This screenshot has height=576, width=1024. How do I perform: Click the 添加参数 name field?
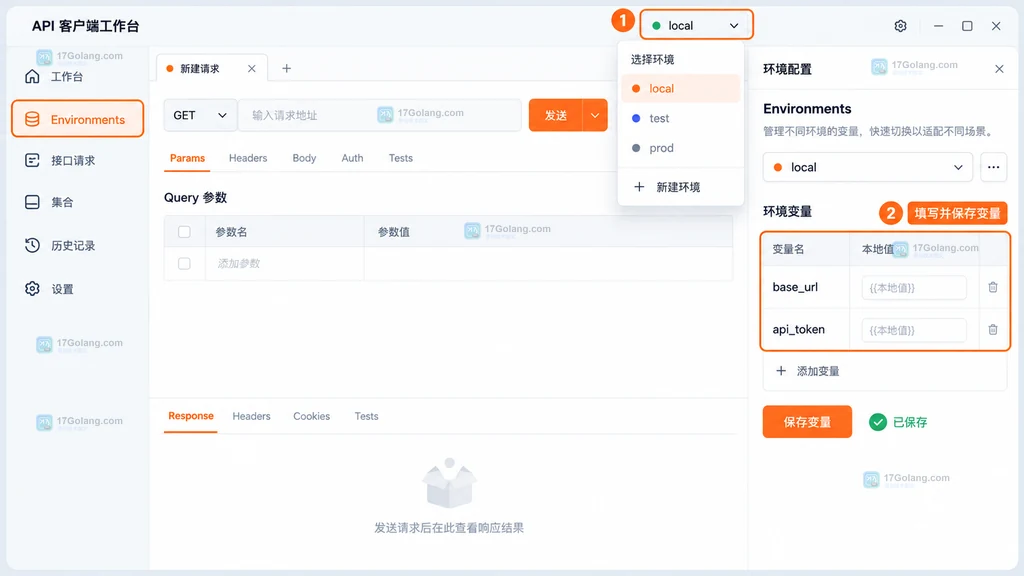[285, 263]
